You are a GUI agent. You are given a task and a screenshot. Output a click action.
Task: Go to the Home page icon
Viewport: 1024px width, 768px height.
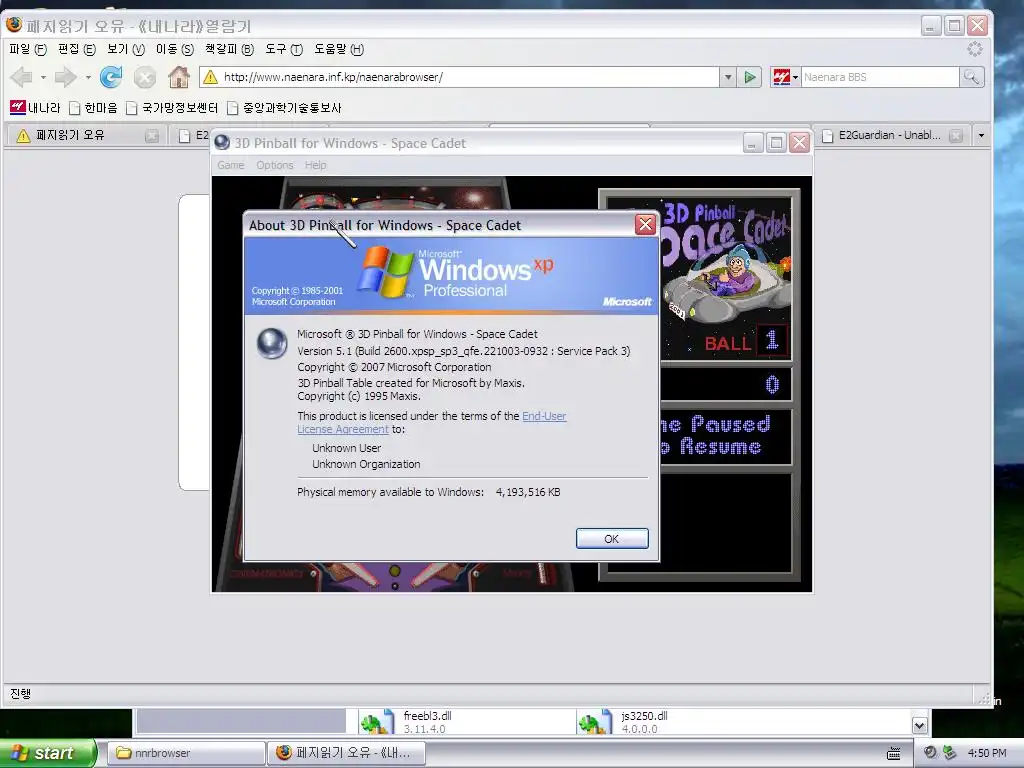[178, 77]
